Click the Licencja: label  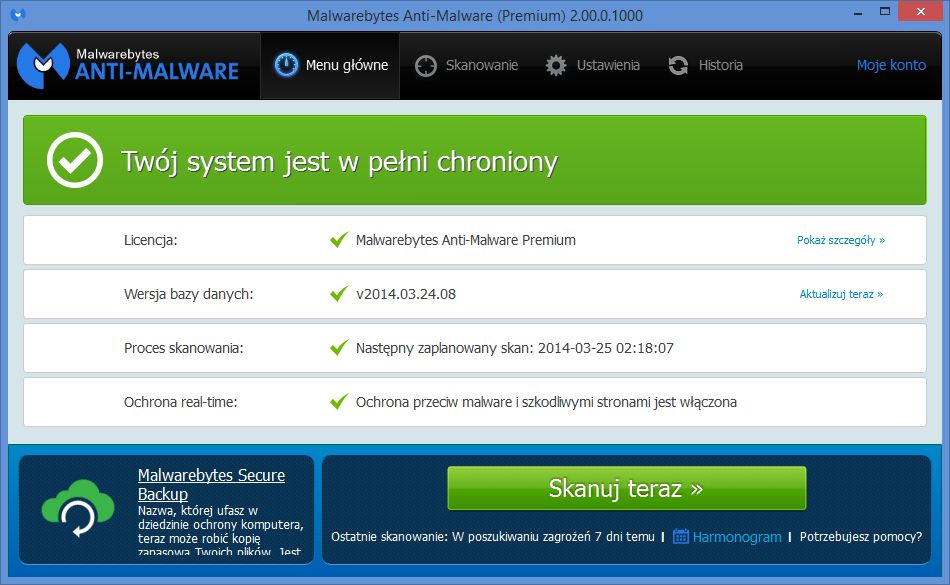(150, 240)
